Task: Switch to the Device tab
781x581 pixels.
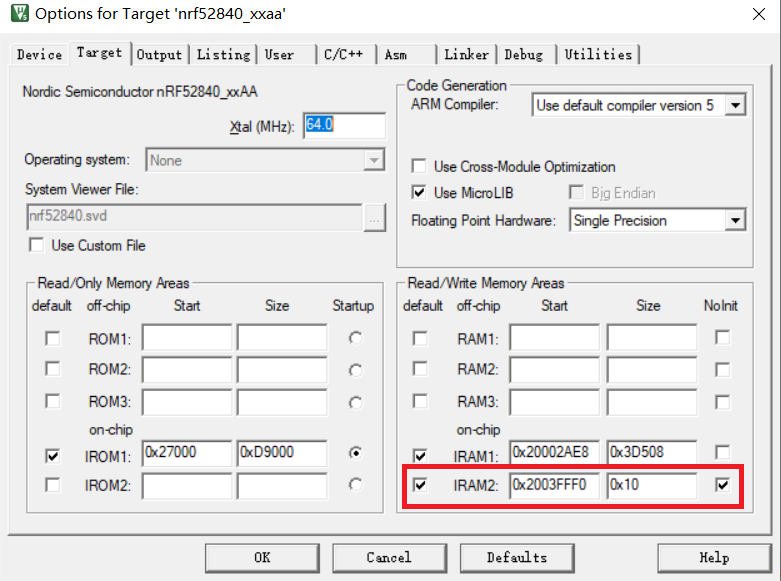Action: point(39,54)
